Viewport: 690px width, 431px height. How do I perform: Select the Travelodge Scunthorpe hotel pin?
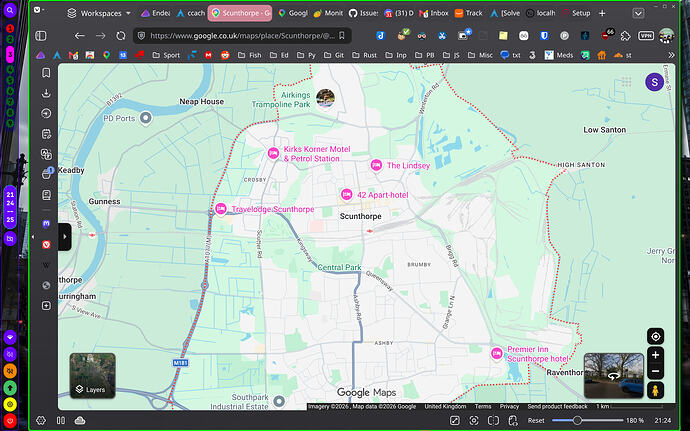[221, 209]
